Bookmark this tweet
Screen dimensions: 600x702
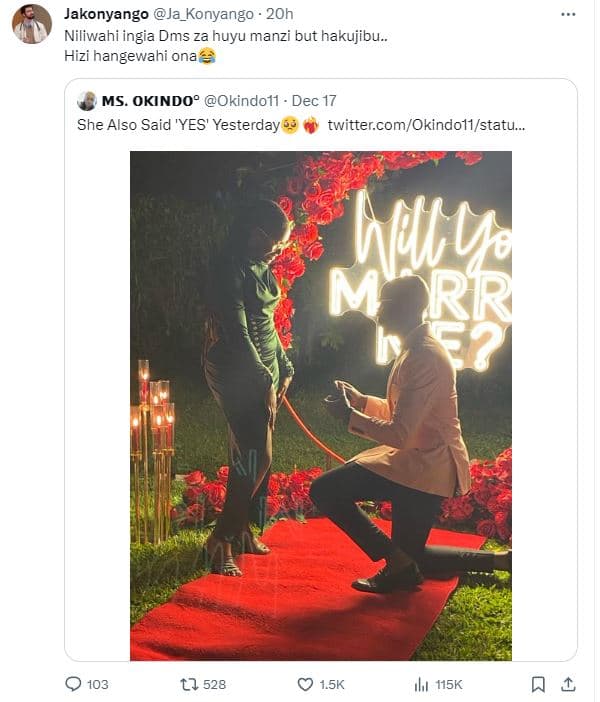[538, 684]
